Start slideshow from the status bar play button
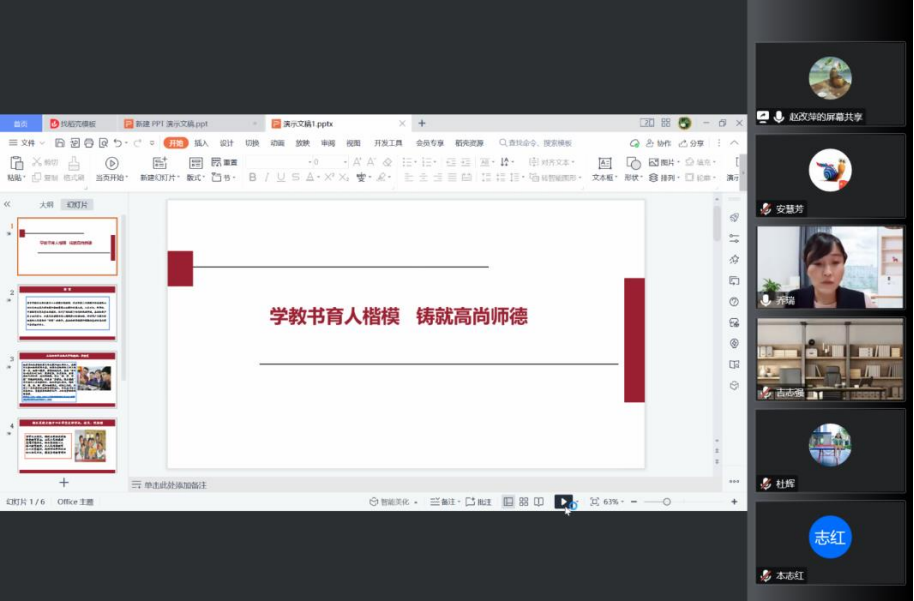Viewport: 914px width, 601px height. click(563, 502)
